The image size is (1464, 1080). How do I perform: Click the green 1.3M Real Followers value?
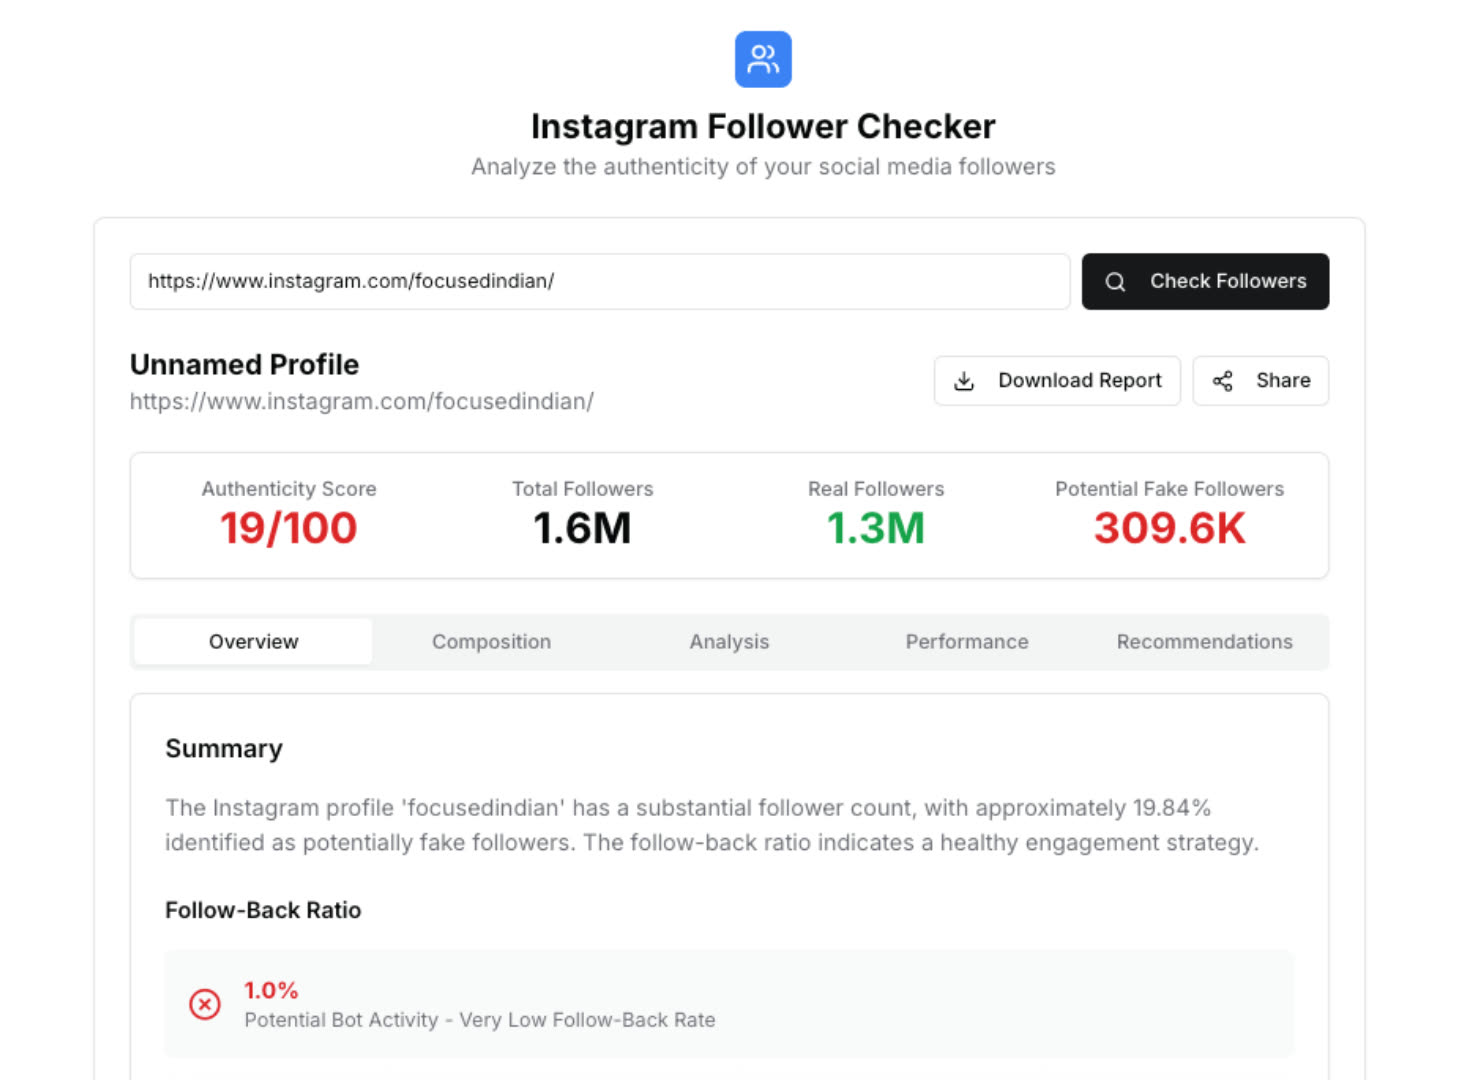876,528
